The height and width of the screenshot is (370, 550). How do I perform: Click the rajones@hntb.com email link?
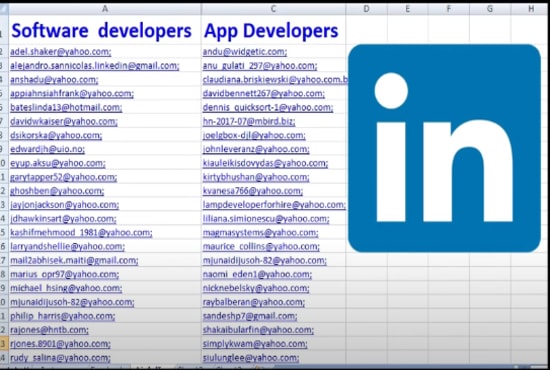coord(49,330)
